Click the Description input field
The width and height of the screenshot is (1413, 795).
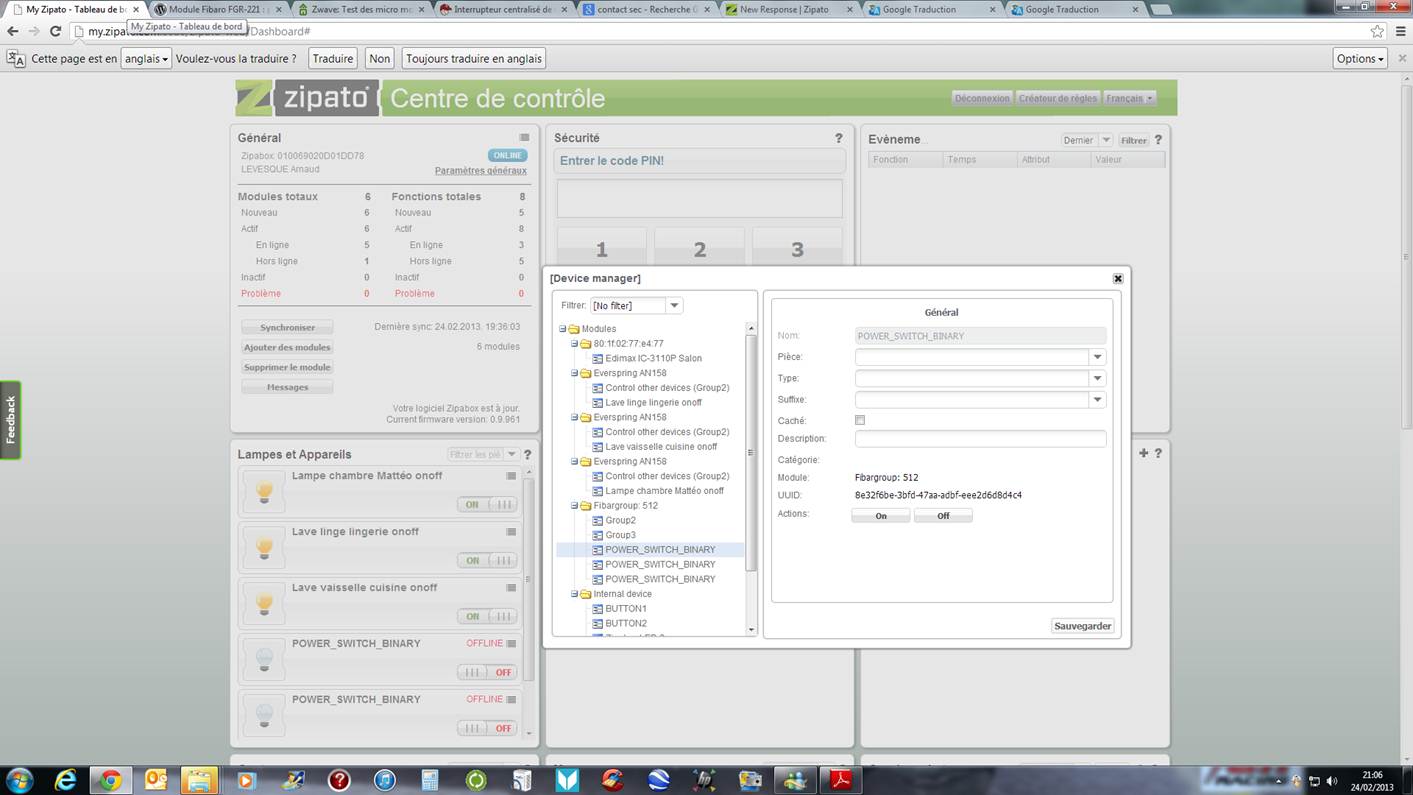pos(980,439)
